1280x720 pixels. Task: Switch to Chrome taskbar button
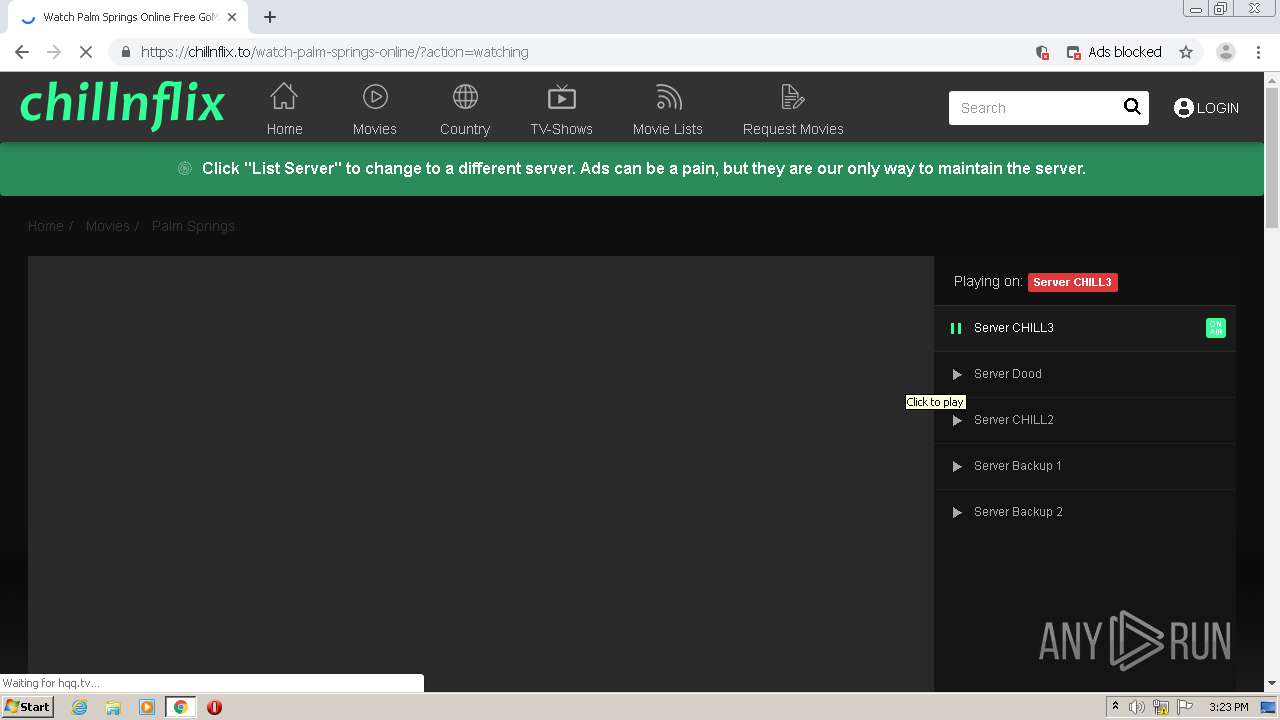181,707
